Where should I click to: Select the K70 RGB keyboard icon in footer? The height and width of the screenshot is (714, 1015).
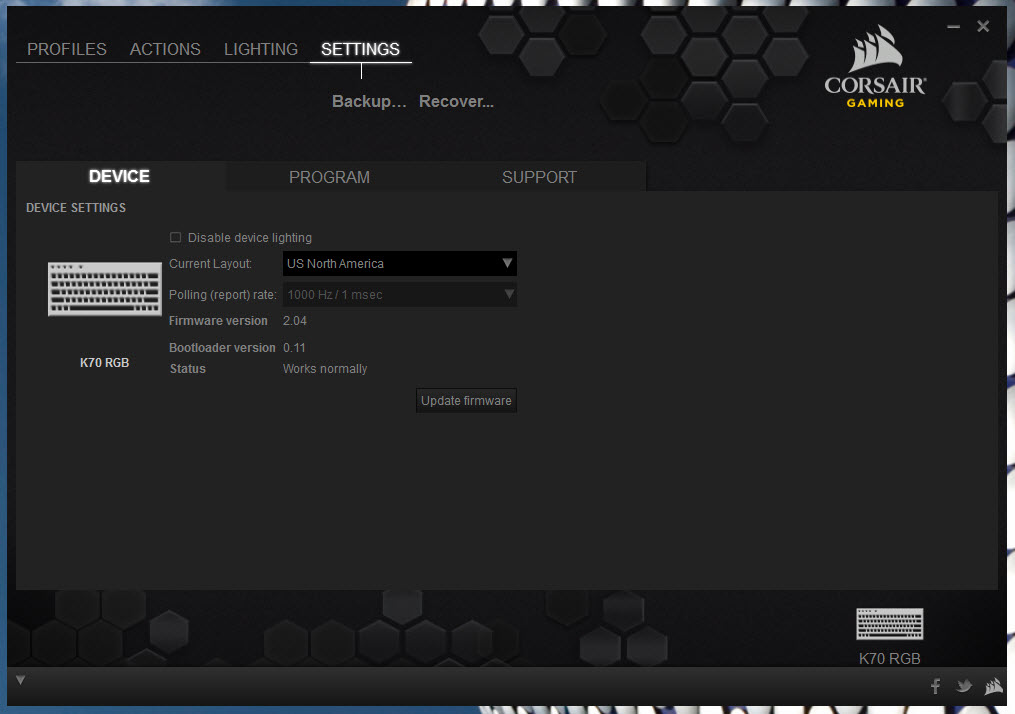coord(889,623)
